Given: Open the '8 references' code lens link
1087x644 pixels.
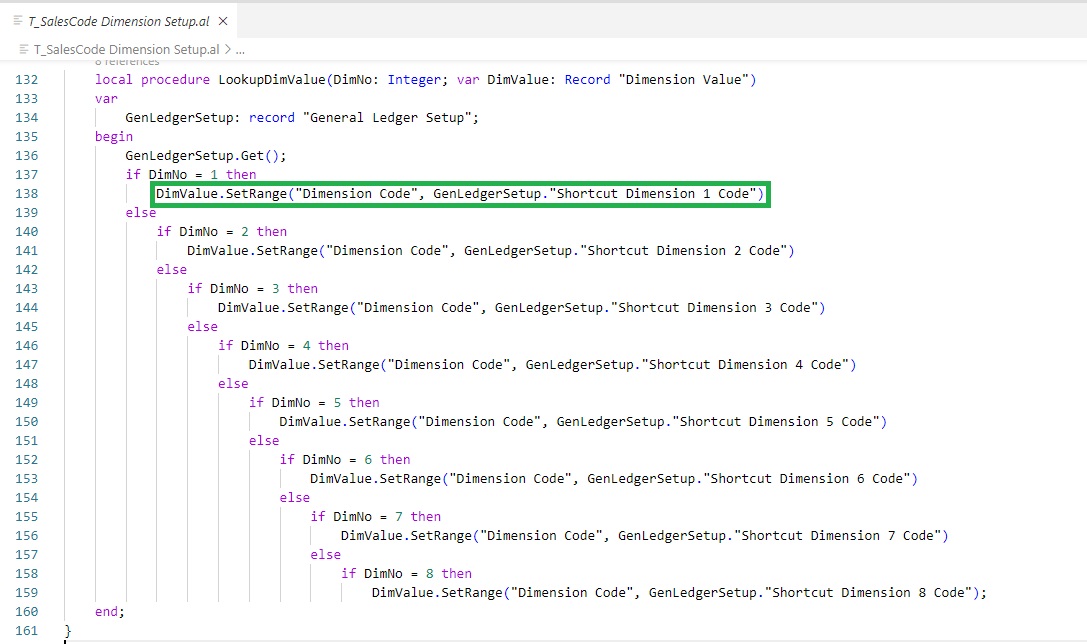Looking at the screenshot, I should click(x=127, y=63).
